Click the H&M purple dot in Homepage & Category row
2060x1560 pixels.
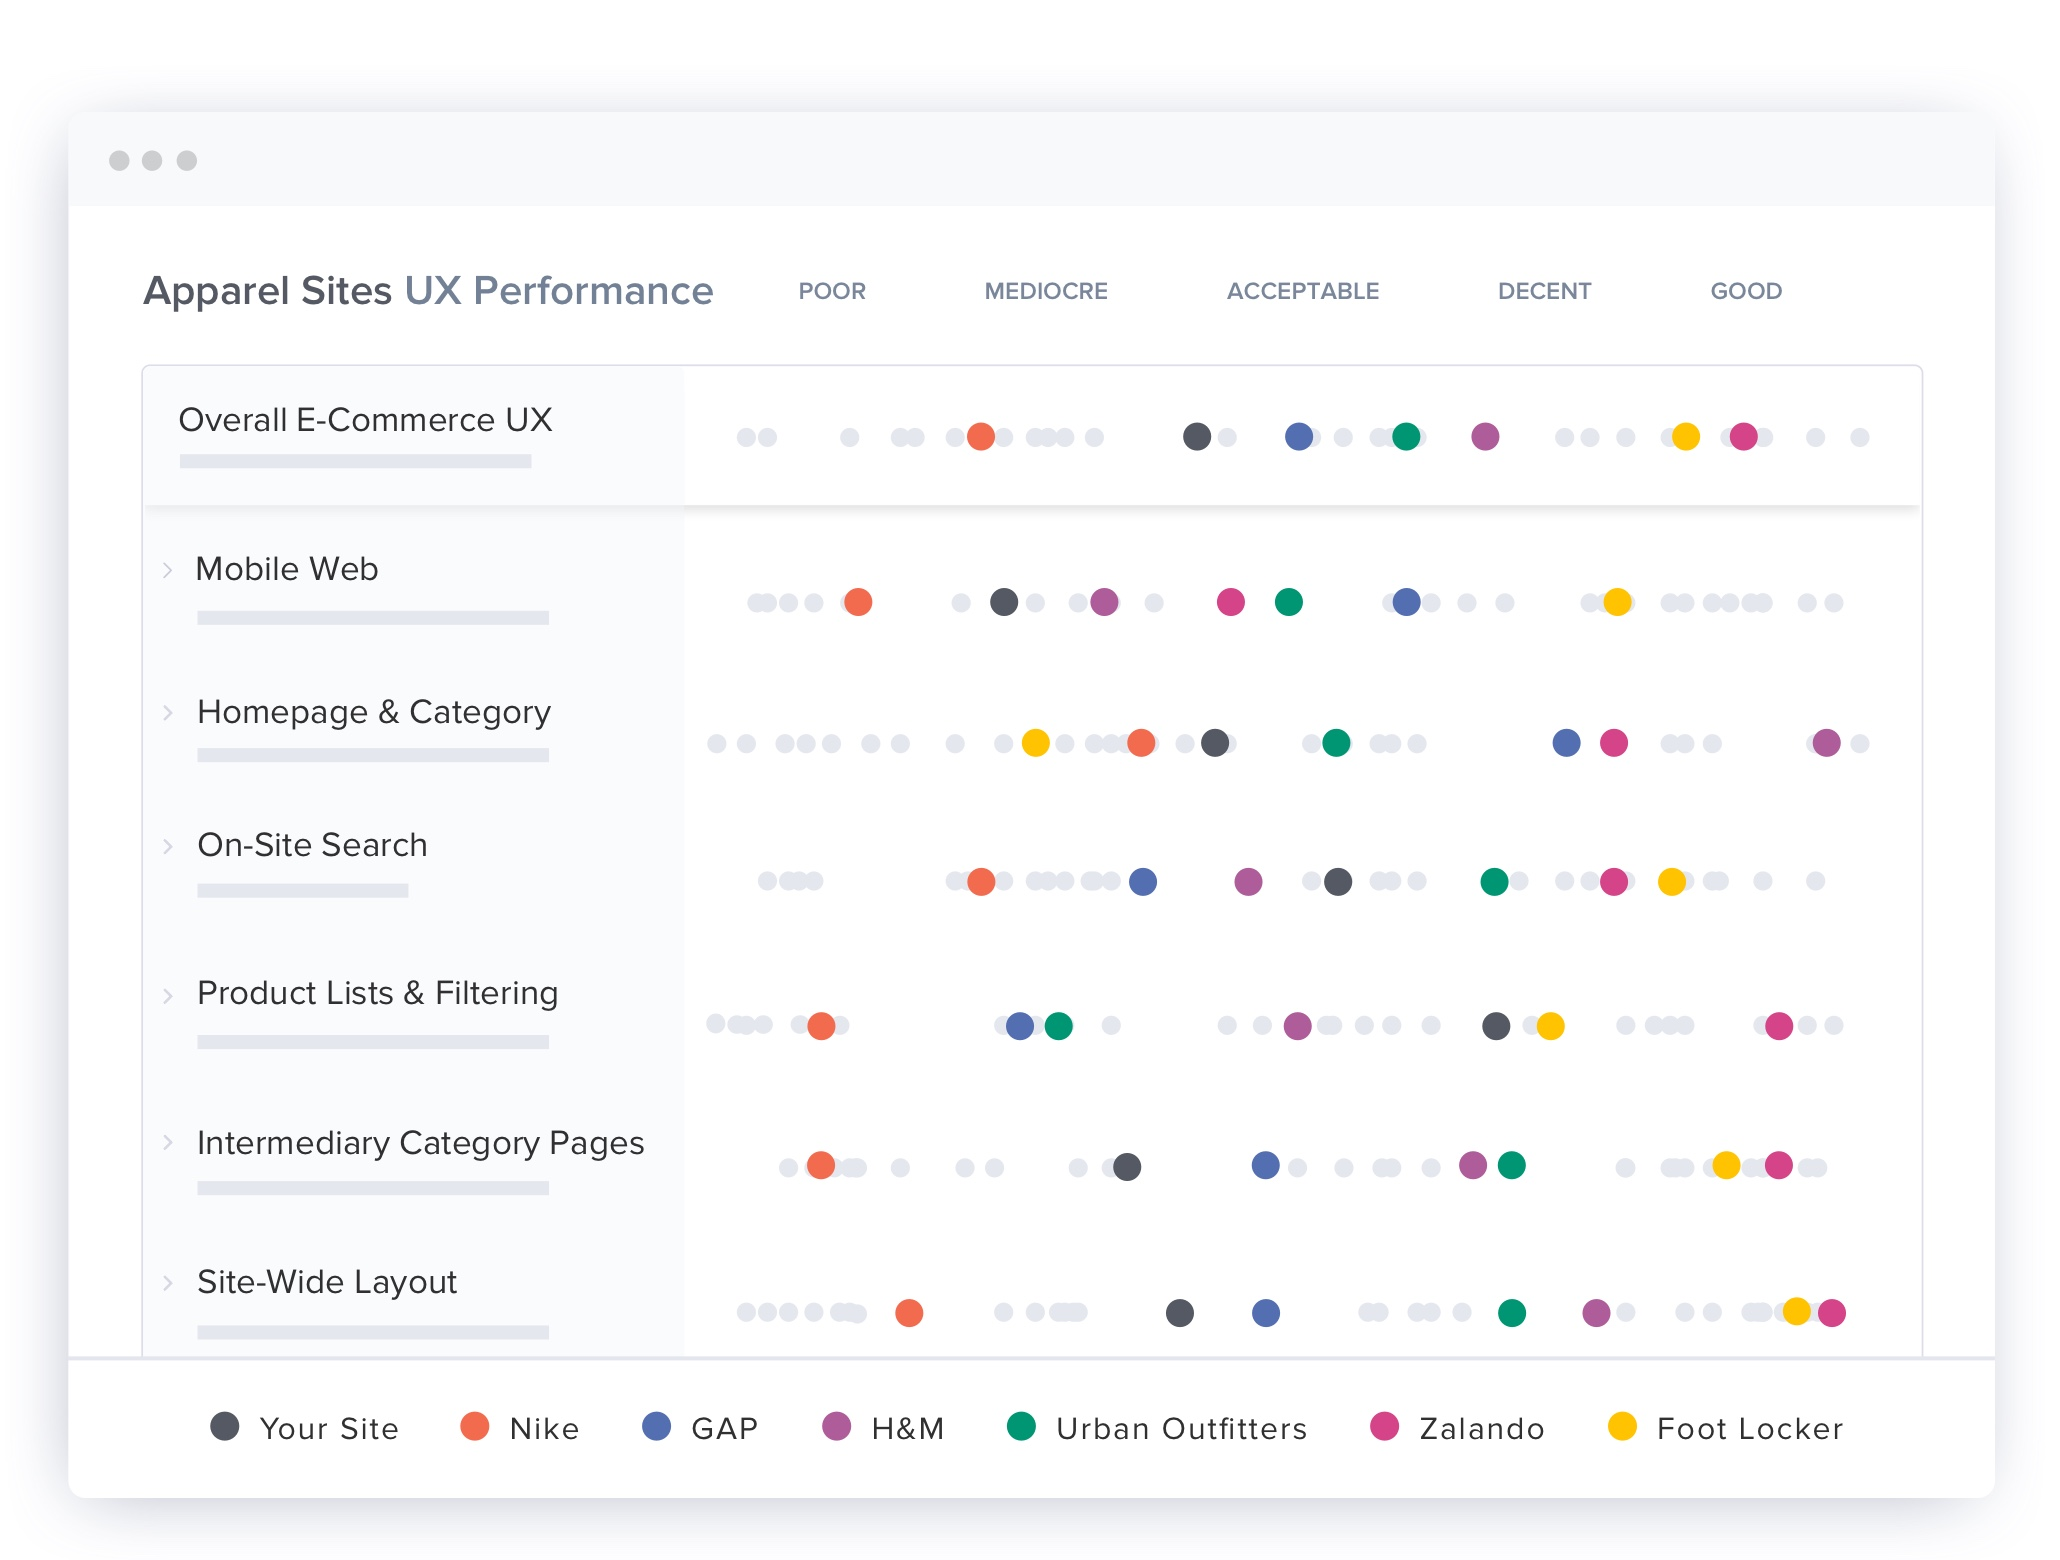[x=1826, y=743]
